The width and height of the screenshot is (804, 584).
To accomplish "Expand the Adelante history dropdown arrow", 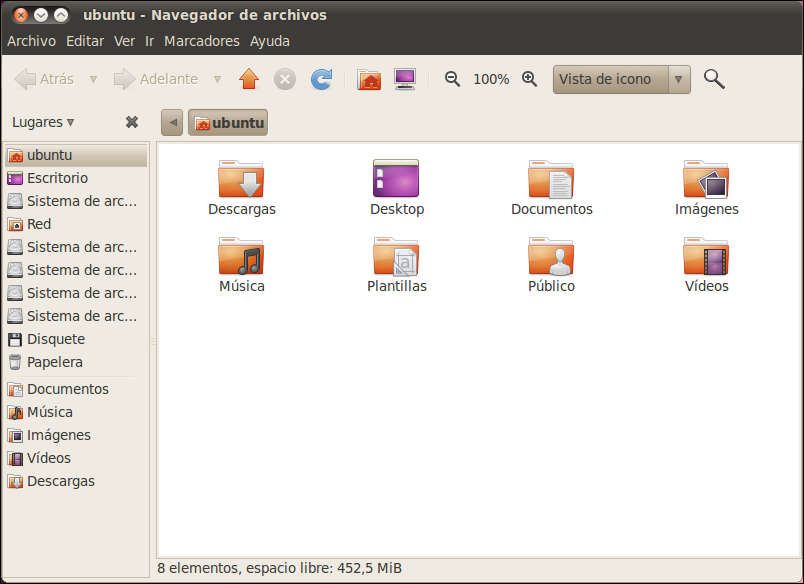I will (217, 79).
